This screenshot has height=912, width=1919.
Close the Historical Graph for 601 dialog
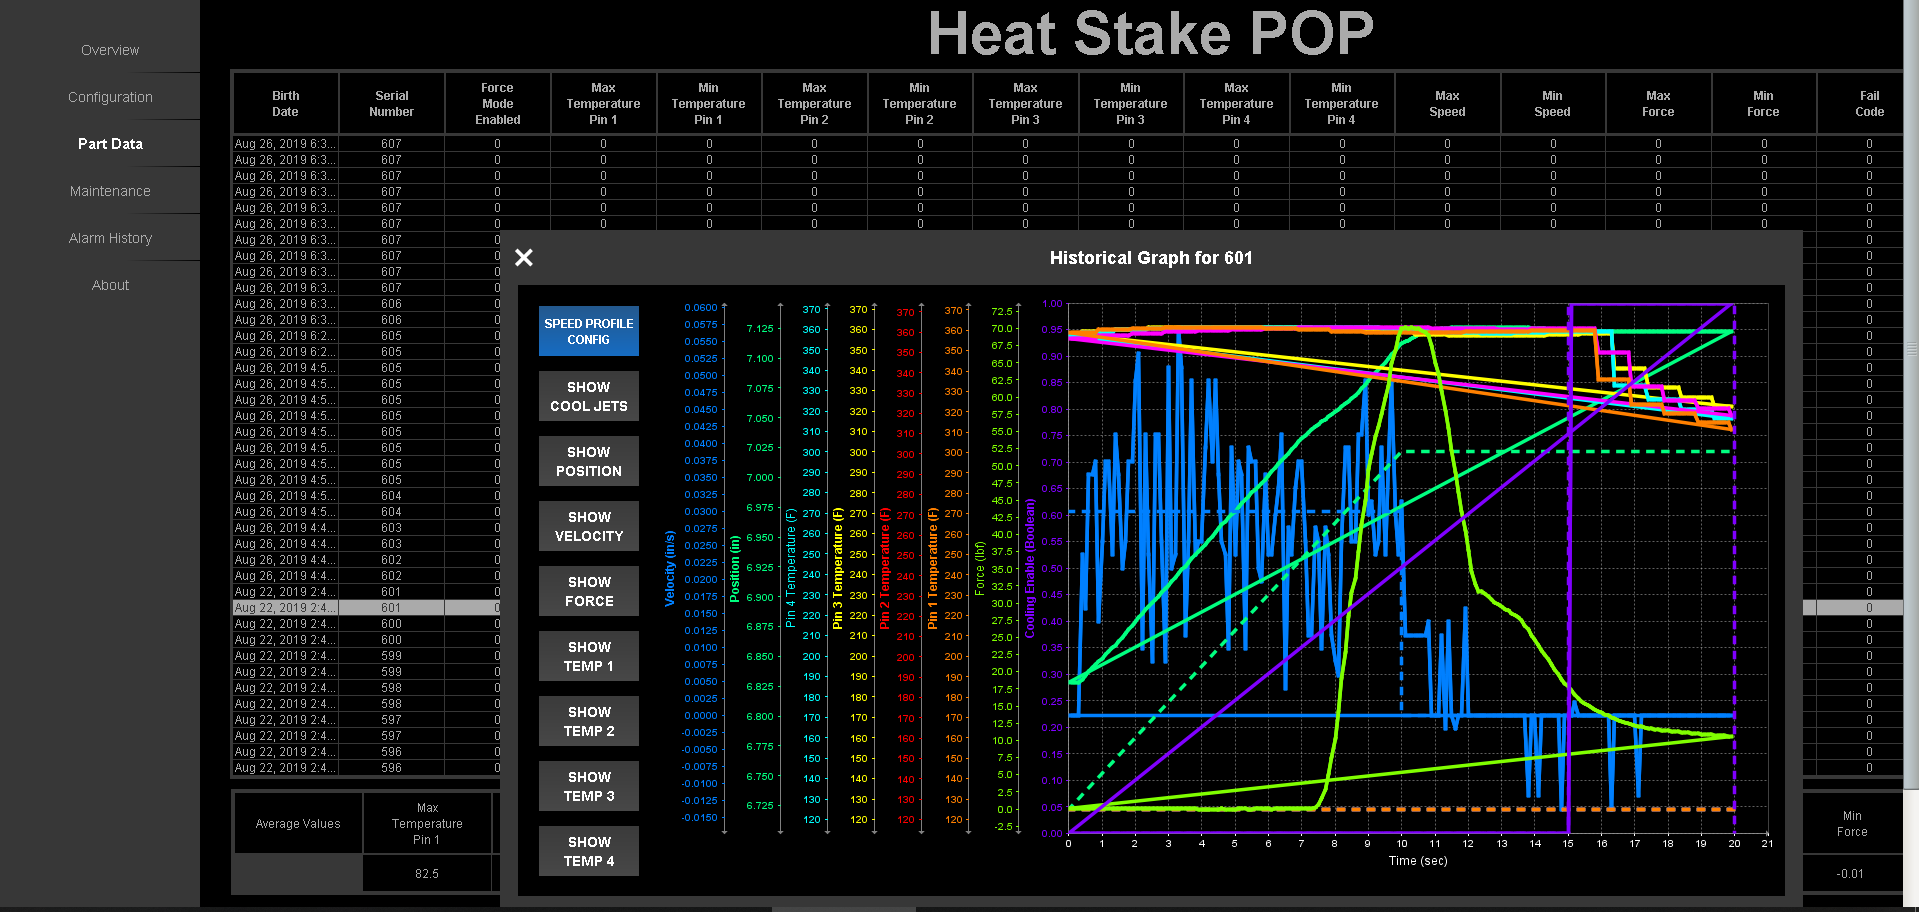tap(523, 257)
